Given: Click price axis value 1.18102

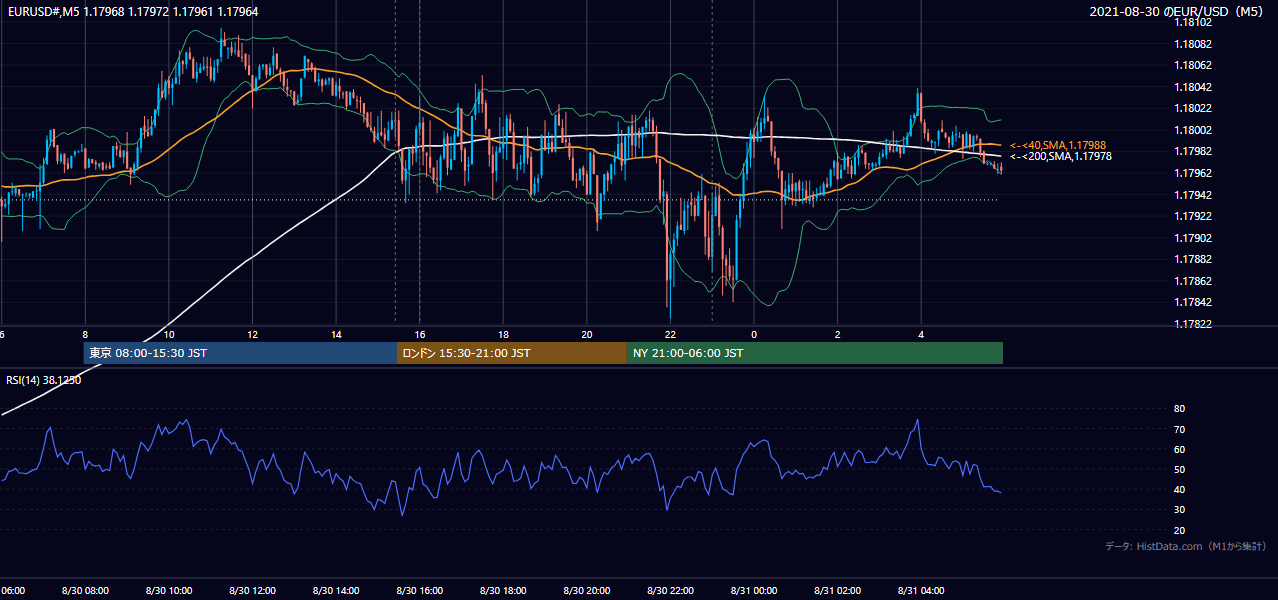Looking at the screenshot, I should [x=1193, y=23].
